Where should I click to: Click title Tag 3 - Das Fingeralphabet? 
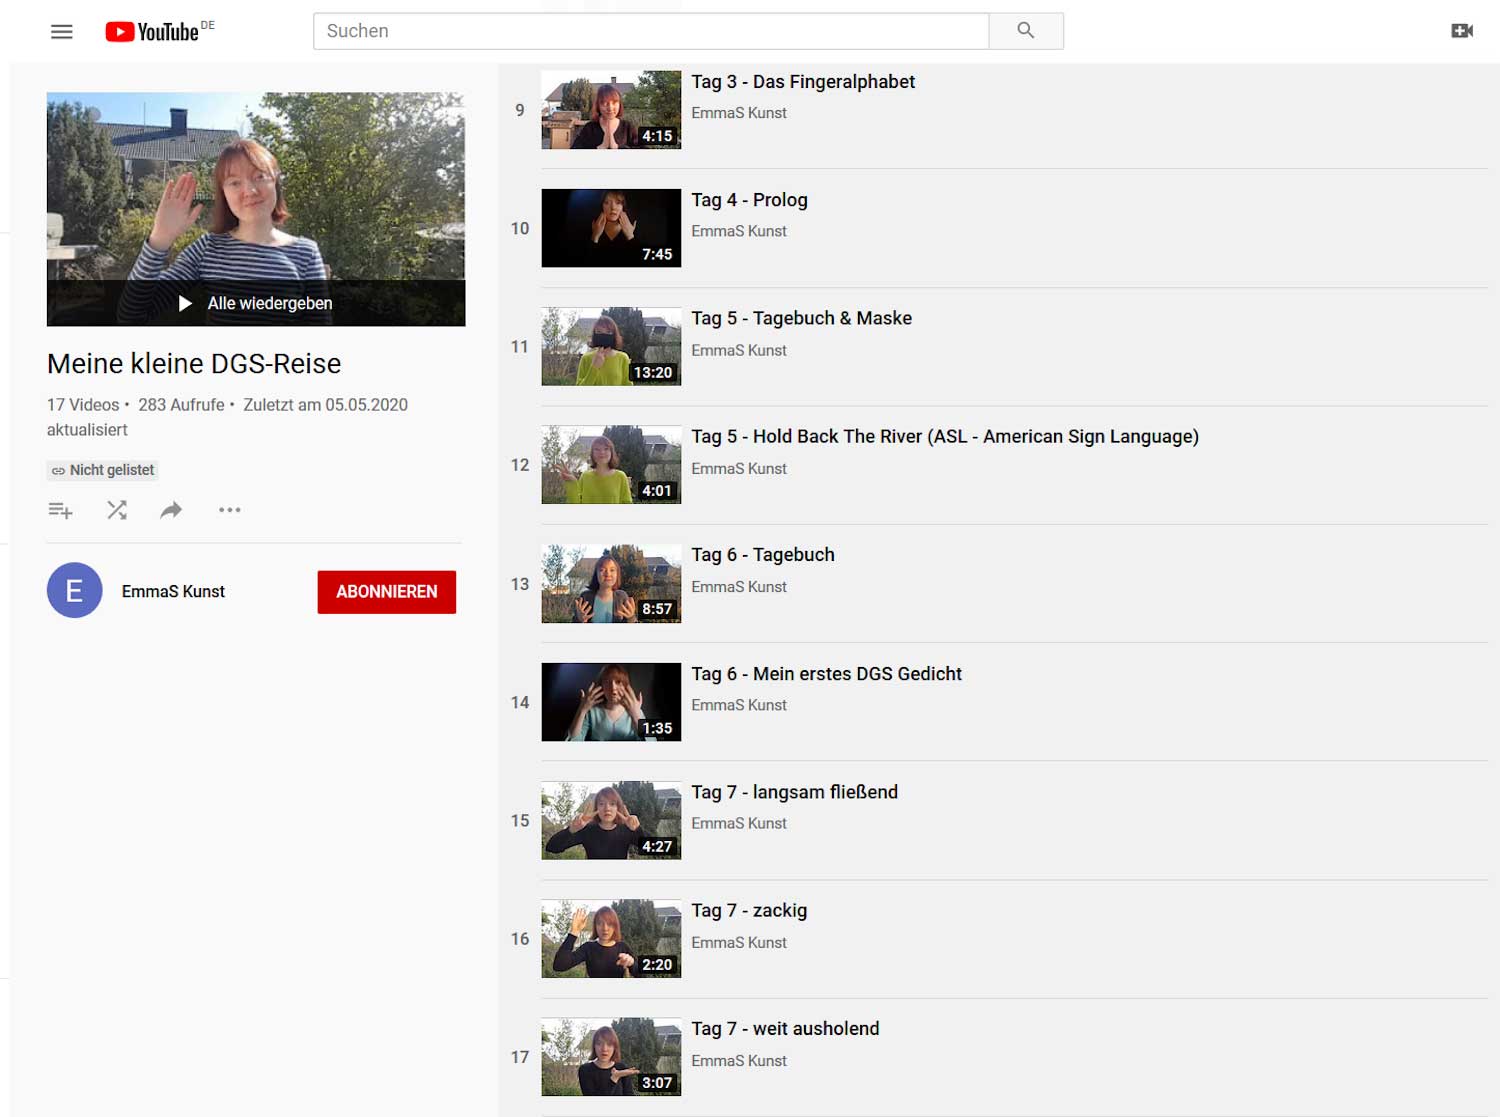[803, 82]
